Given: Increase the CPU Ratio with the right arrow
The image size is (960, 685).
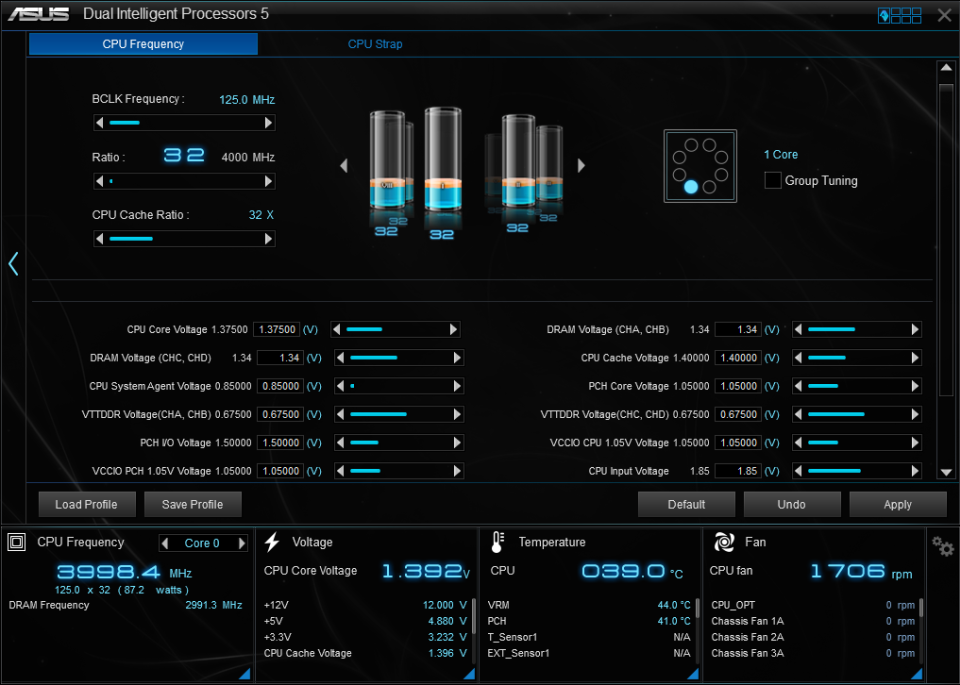Looking at the screenshot, I should [x=268, y=181].
